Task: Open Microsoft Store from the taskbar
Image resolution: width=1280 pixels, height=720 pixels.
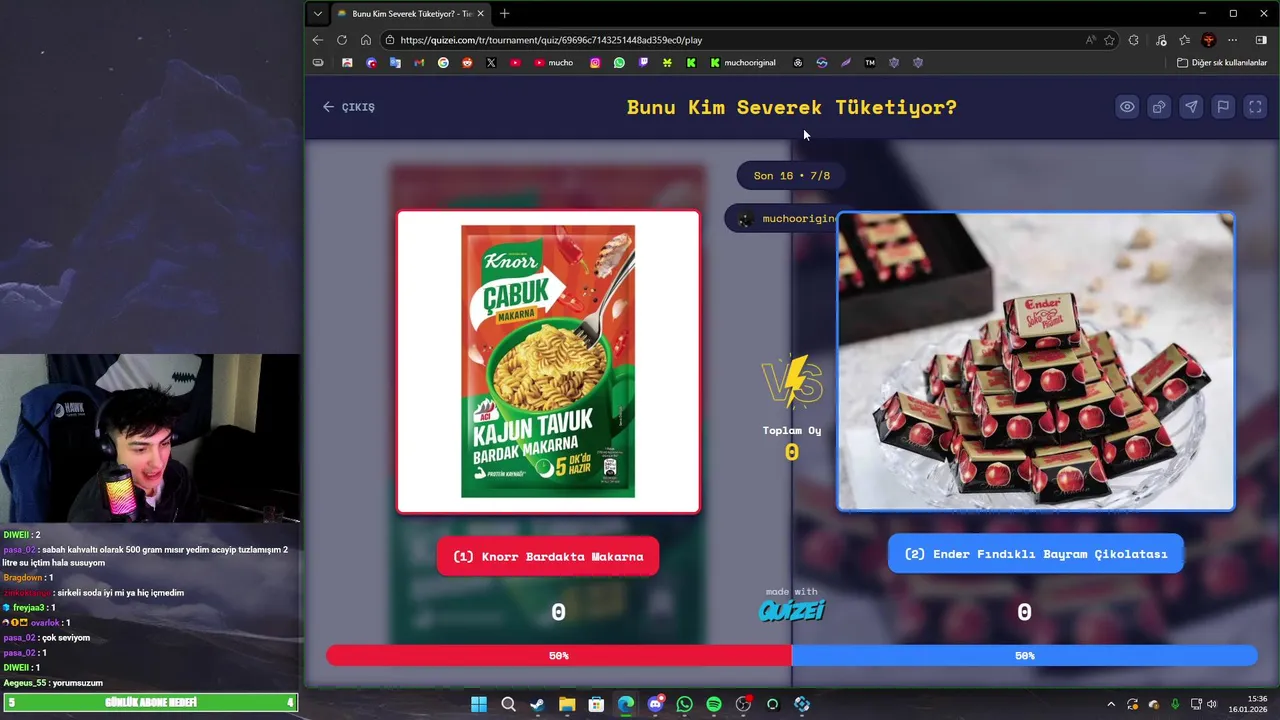Action: (596, 704)
